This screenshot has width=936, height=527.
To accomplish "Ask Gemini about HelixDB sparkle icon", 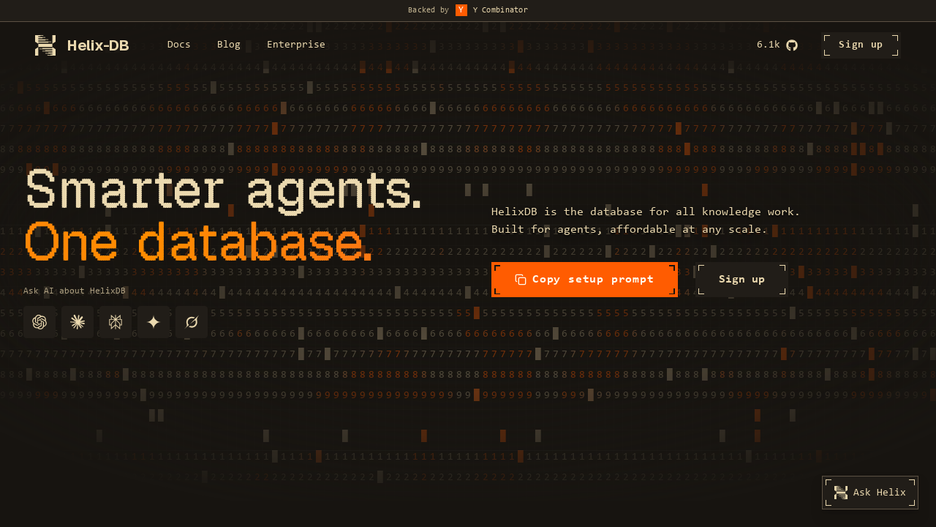I will (153, 322).
